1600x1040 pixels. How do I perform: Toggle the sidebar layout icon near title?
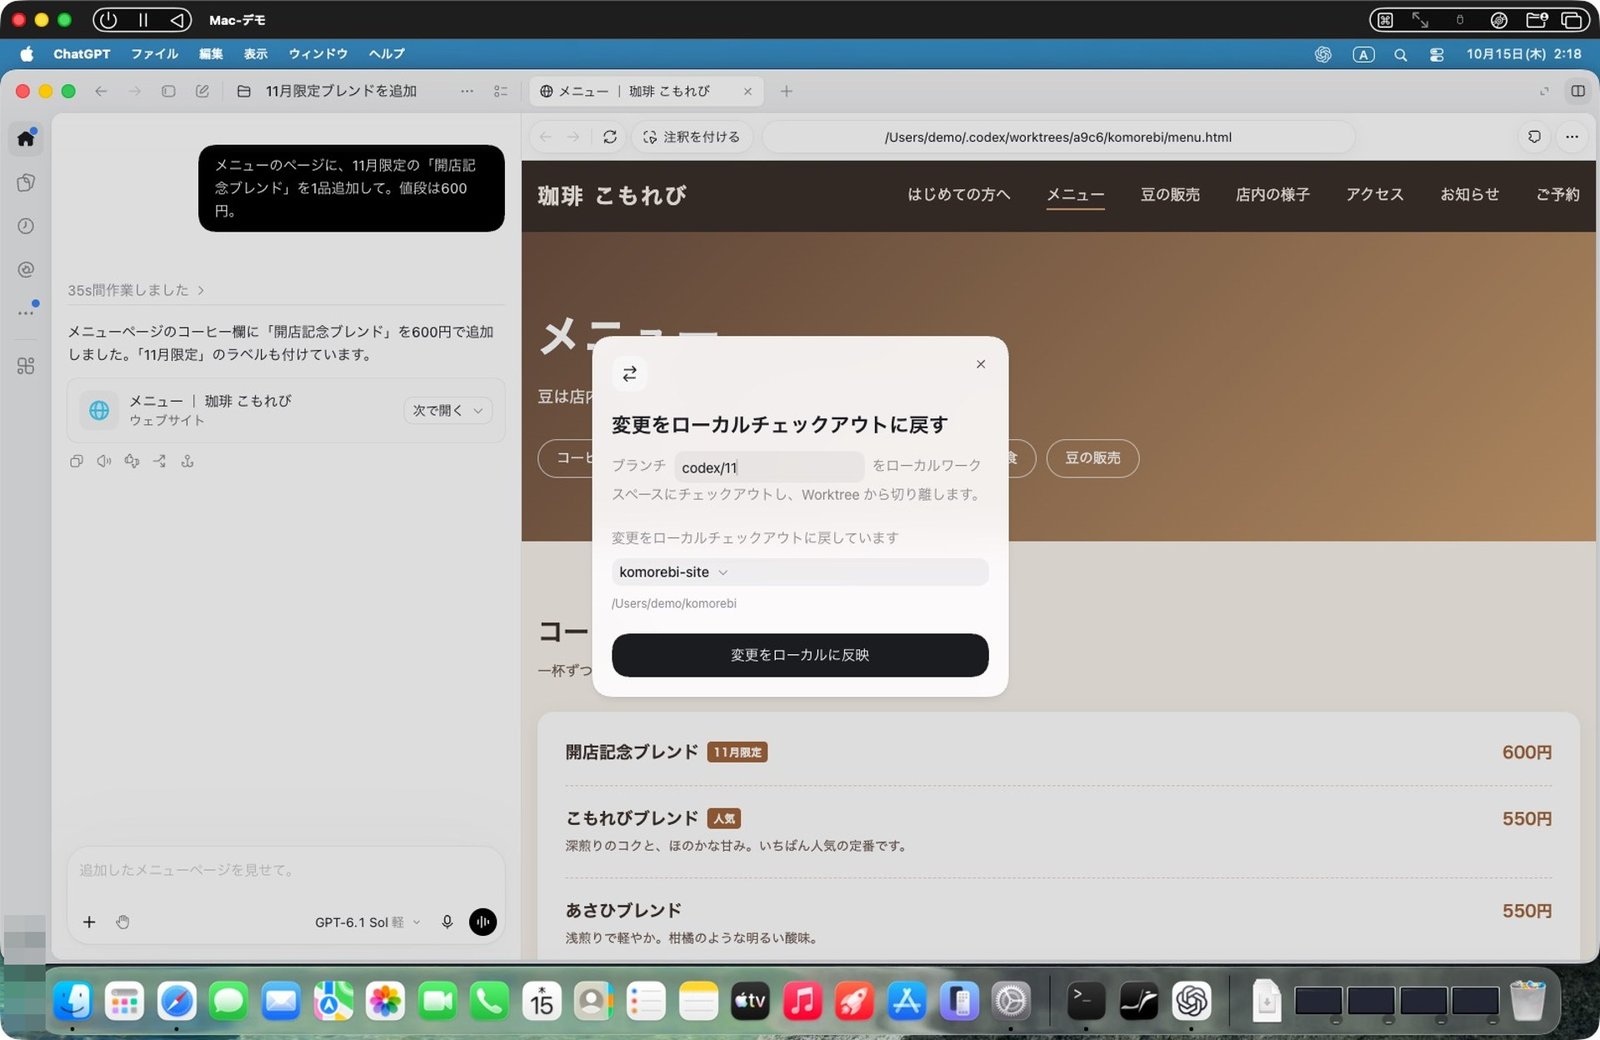169,91
